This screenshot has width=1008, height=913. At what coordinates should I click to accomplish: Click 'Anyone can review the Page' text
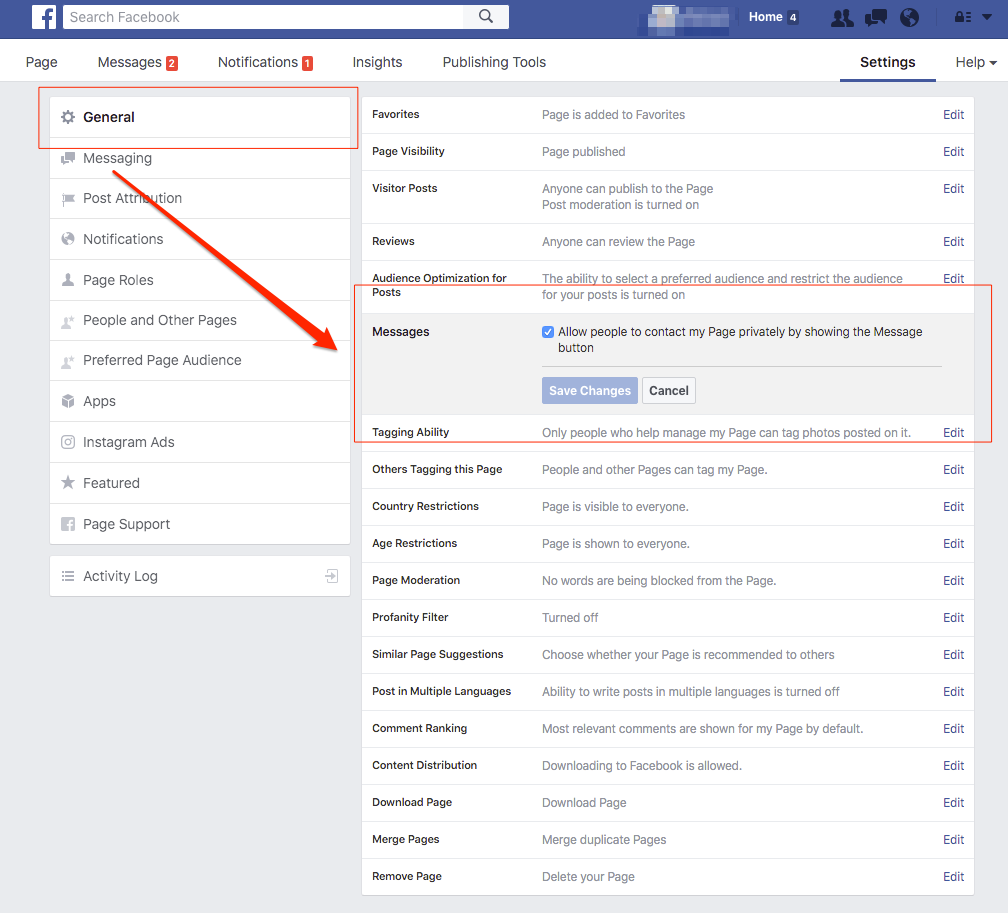(618, 242)
